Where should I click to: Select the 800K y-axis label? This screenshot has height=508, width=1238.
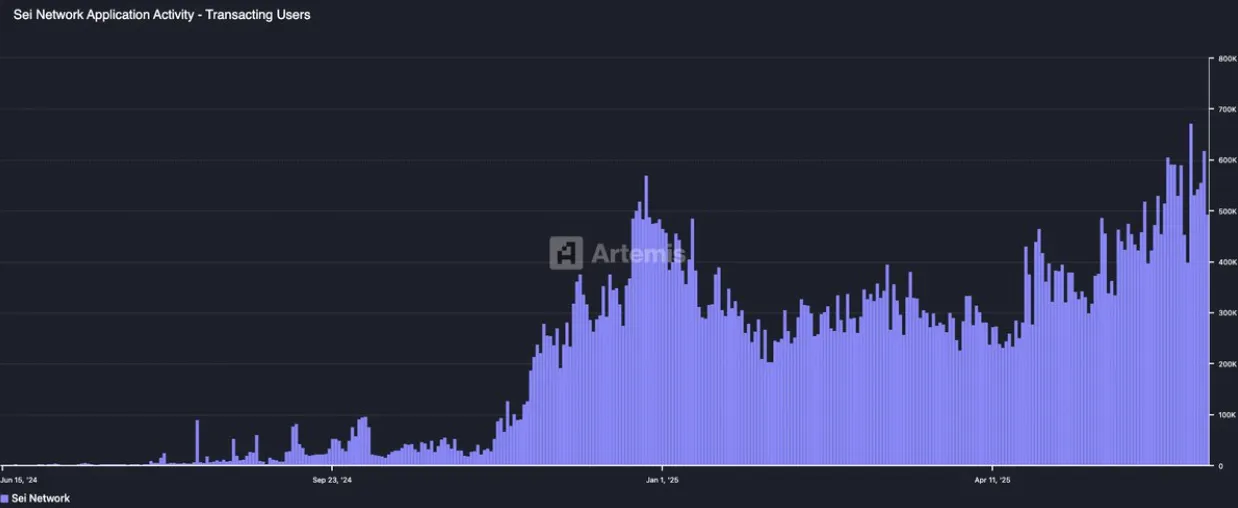coord(1227,59)
